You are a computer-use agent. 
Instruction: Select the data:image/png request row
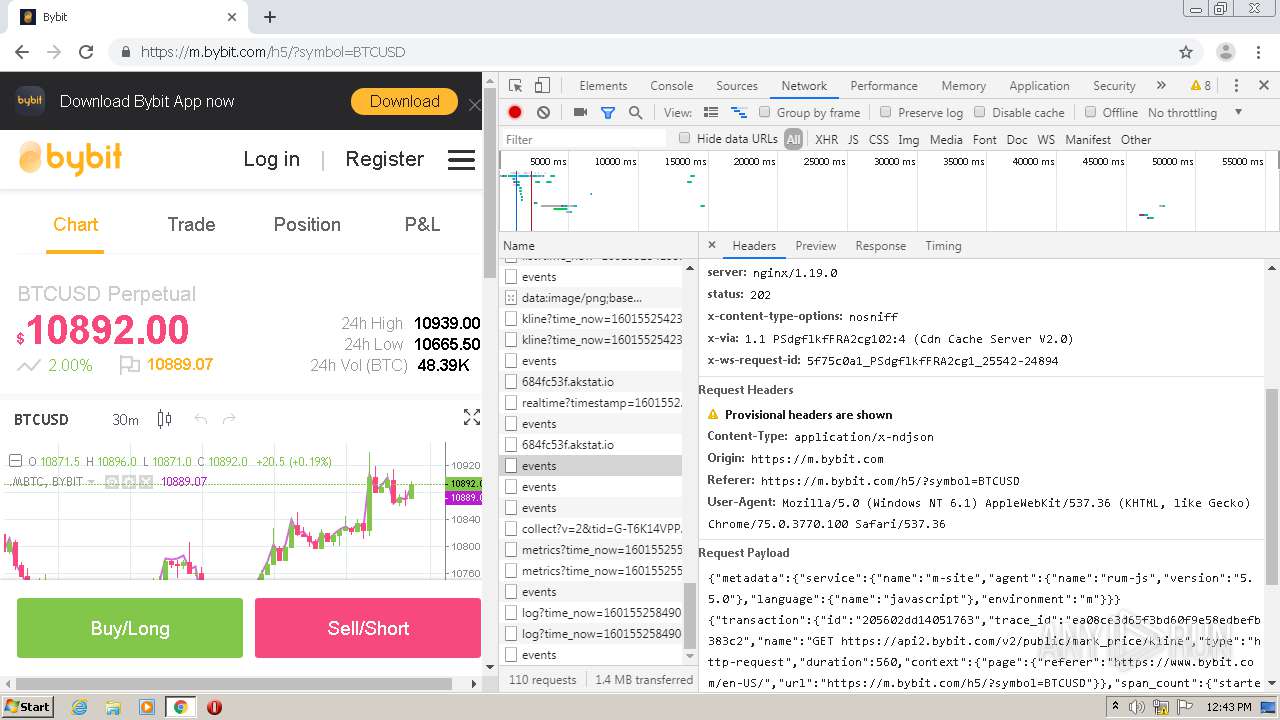(591, 298)
